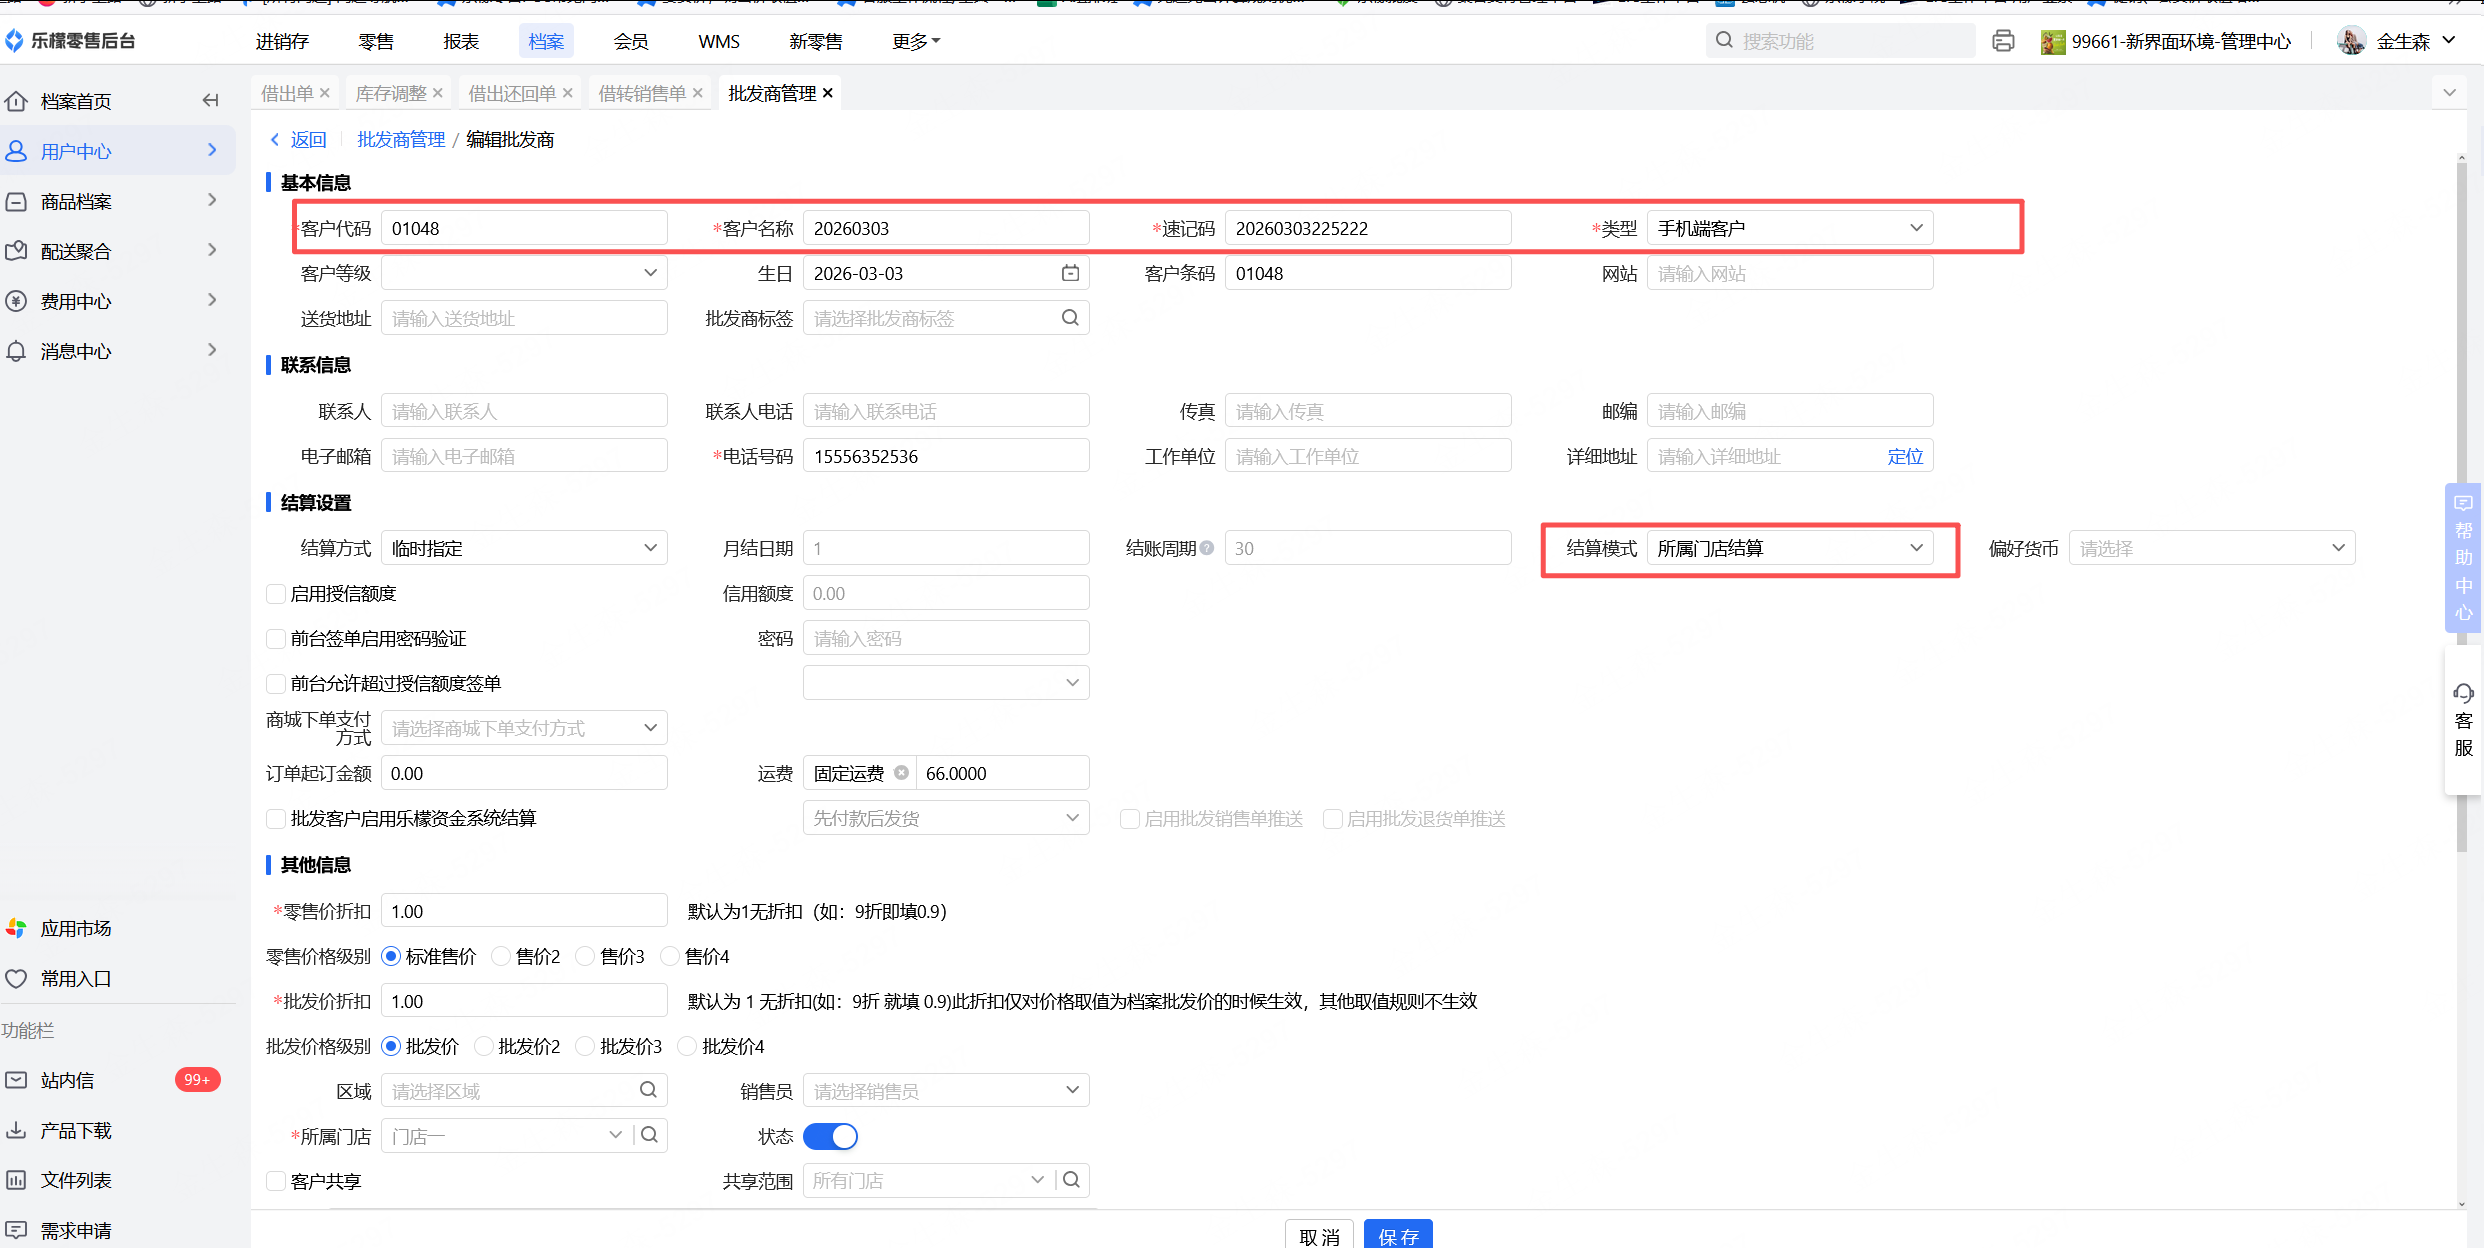
Task: Open calendar picker in 生日 field
Action: coord(1070,273)
